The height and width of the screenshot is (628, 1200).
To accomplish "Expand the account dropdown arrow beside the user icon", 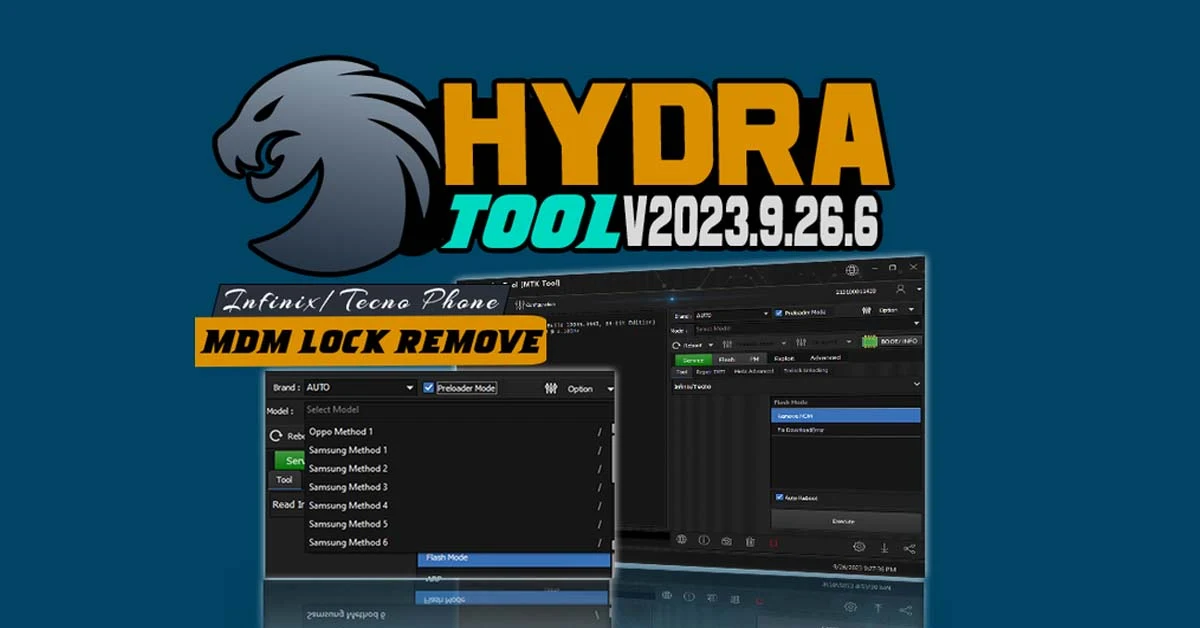I will coord(919,290).
